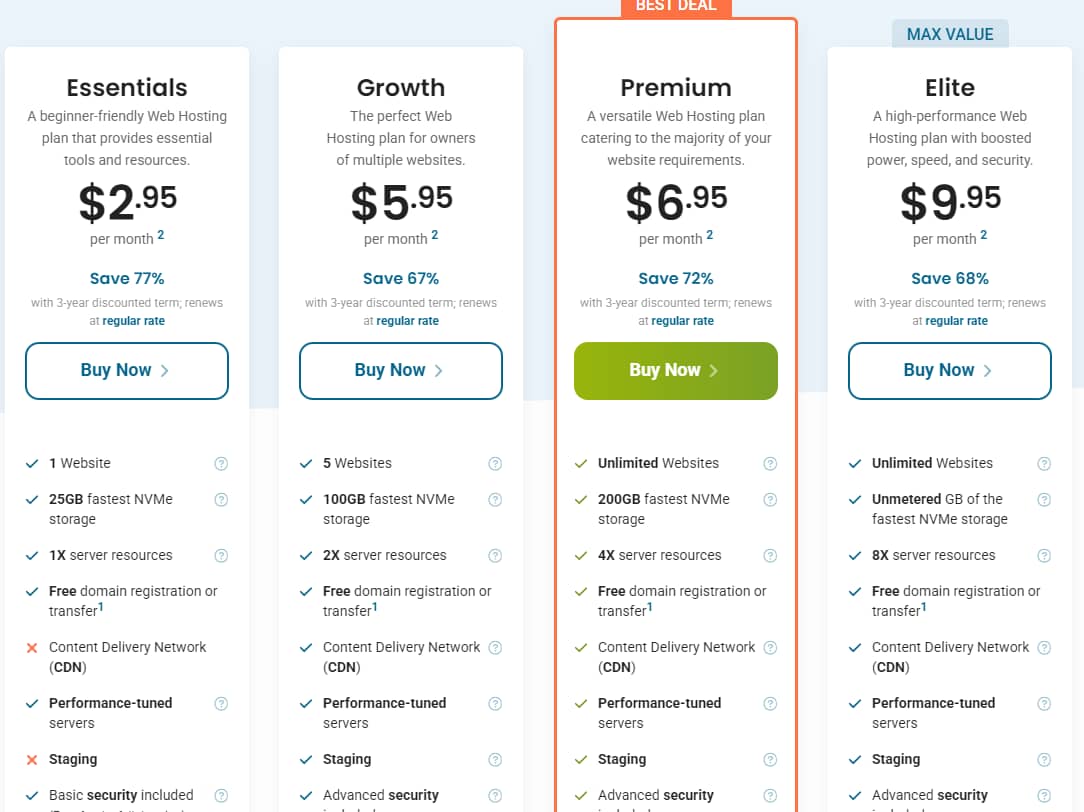Click help icon beside Essentials 1 Website
Image resolution: width=1084 pixels, height=812 pixels.
[221, 464]
